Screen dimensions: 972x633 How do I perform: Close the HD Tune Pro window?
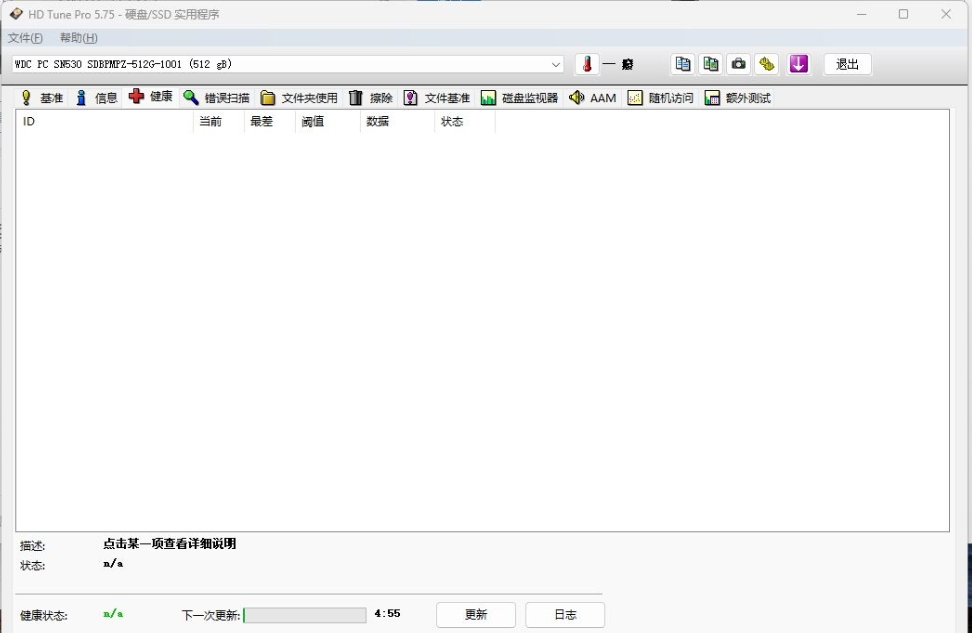[946, 14]
